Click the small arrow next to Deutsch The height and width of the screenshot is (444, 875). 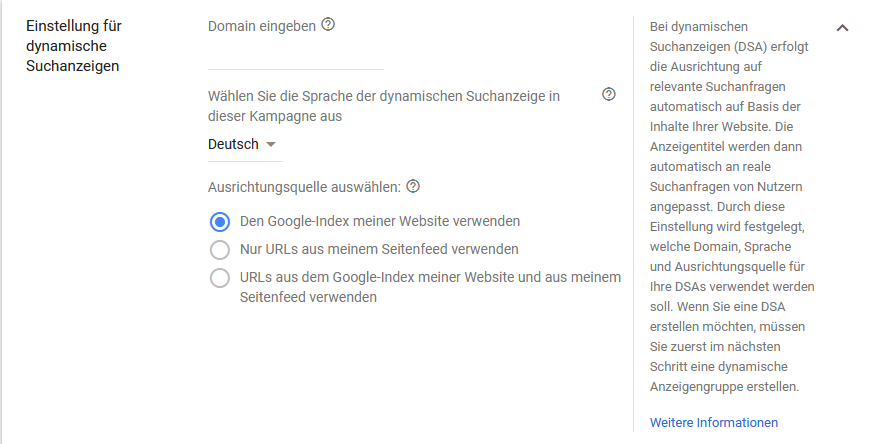(x=270, y=145)
